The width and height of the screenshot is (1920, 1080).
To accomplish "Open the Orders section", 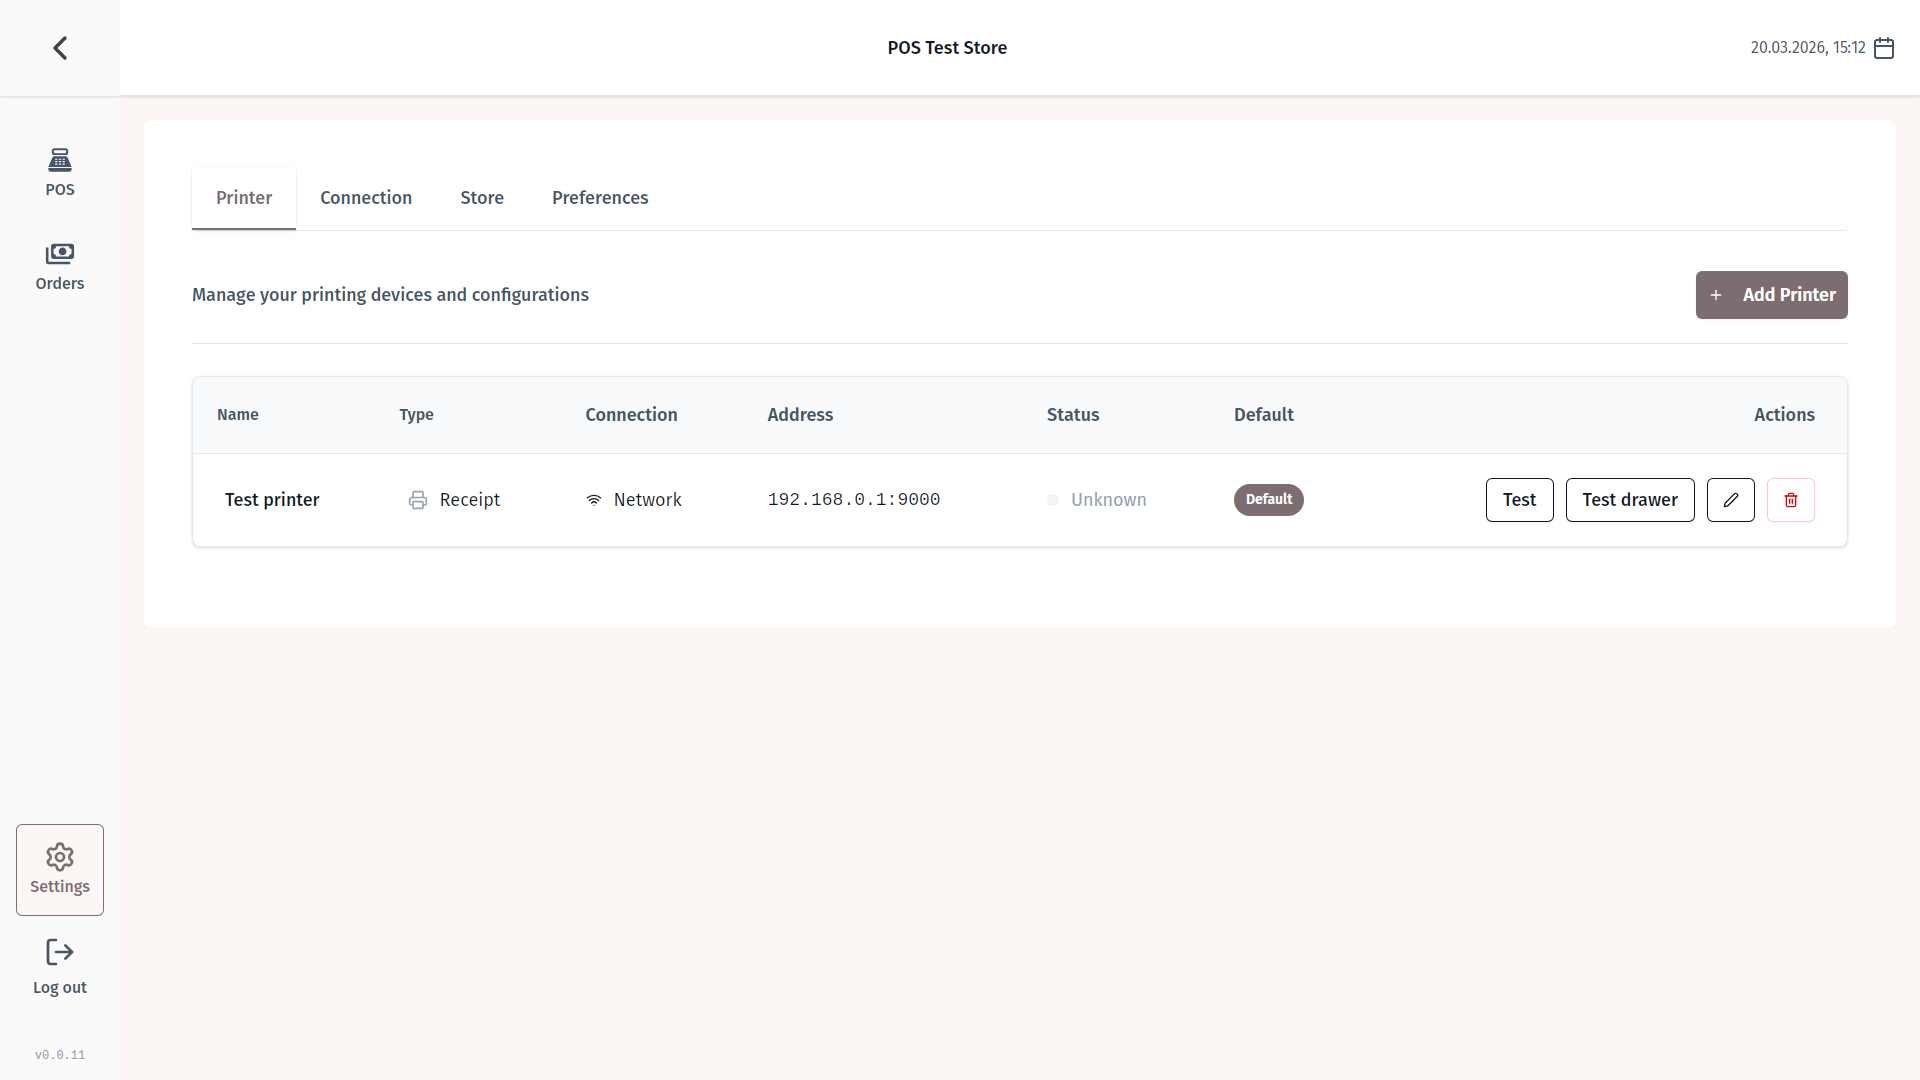I will (x=60, y=267).
